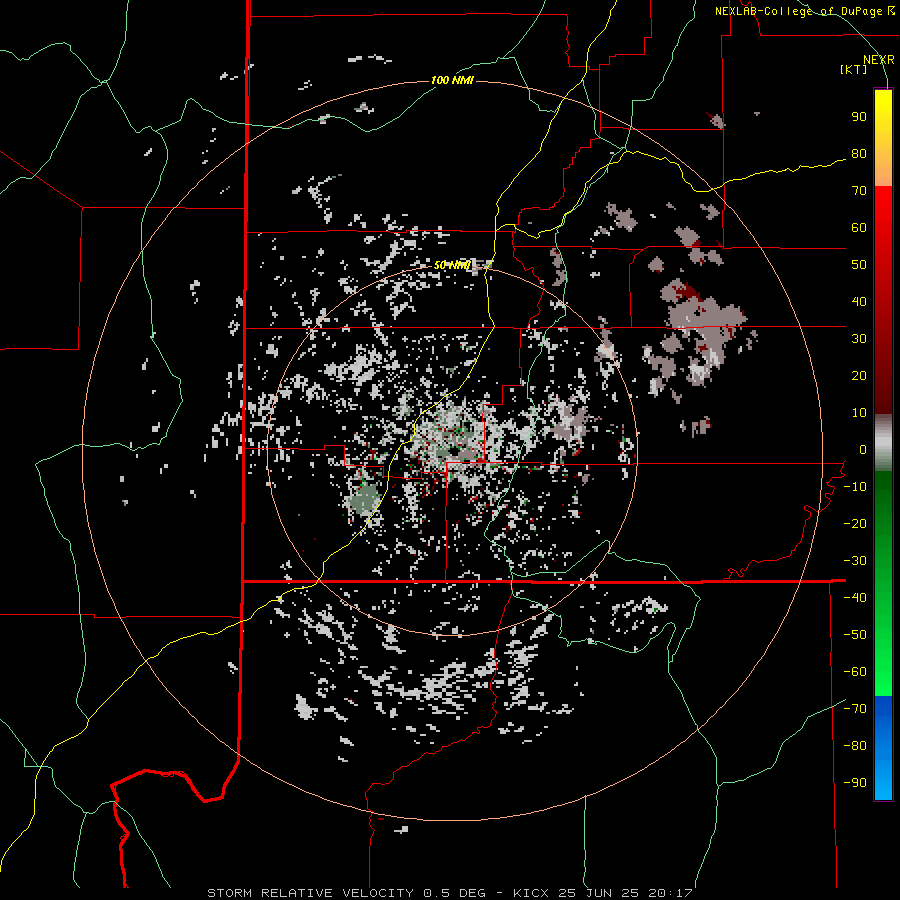Click the 60 value on velocity scale
This screenshot has height=900, width=900.
(859, 228)
